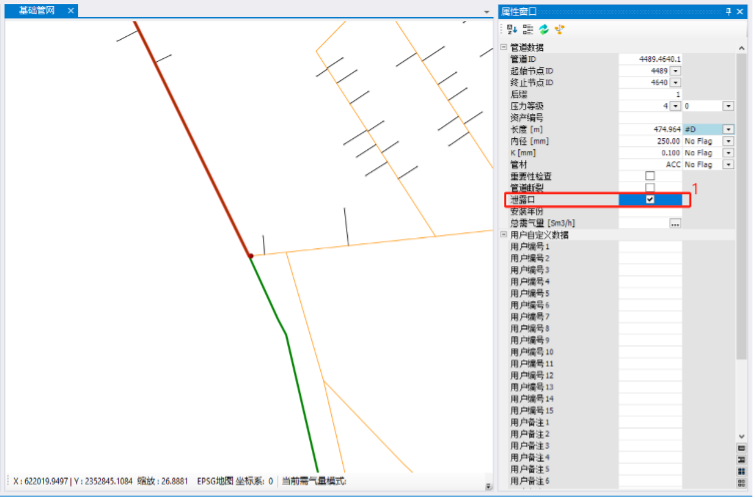Open the 起始节点ID dropdown
The height and width of the screenshot is (498, 755).
(676, 71)
